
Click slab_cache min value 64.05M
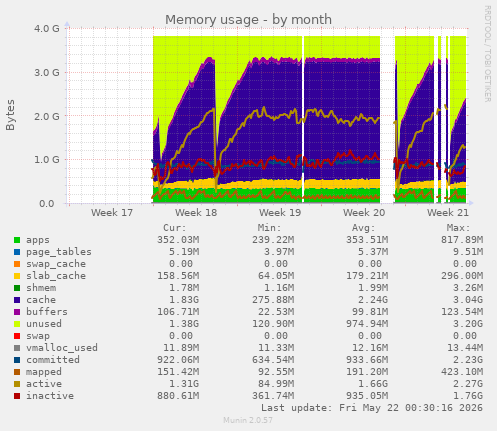[x=276, y=276]
